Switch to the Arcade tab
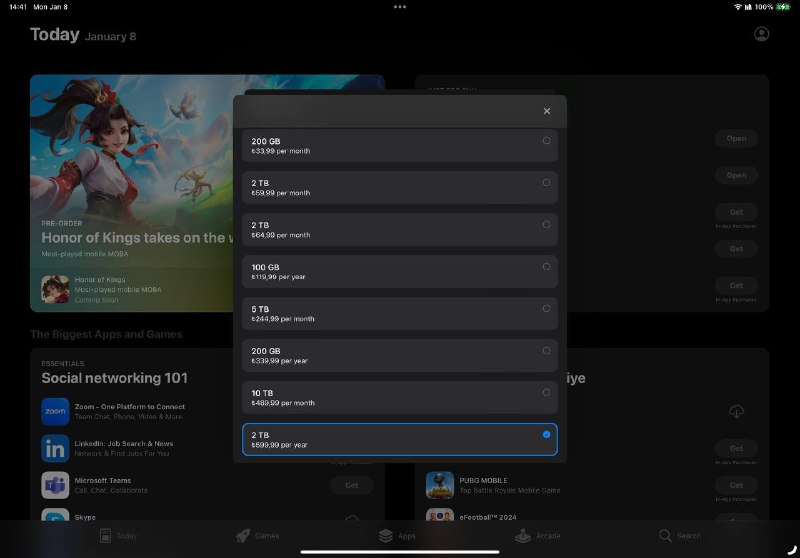 [537, 536]
